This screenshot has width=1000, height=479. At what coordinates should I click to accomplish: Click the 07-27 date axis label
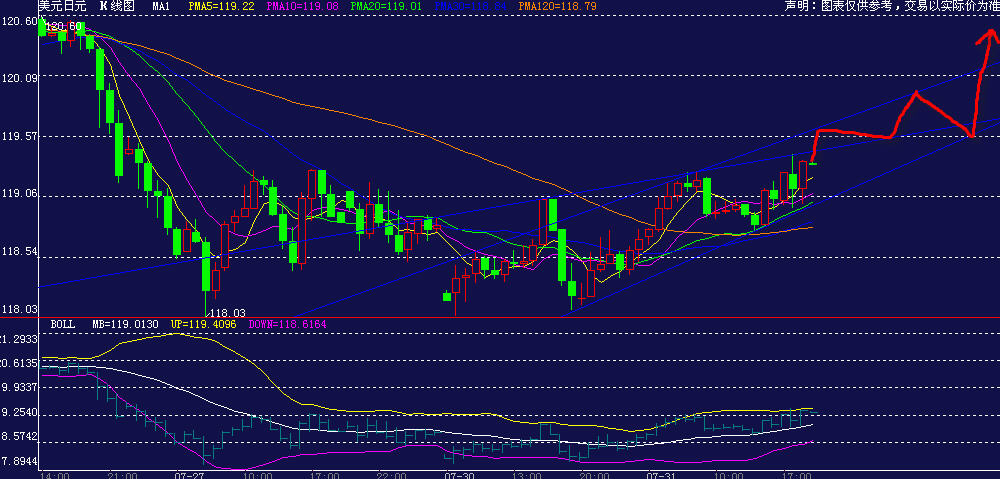pyautogui.click(x=188, y=475)
